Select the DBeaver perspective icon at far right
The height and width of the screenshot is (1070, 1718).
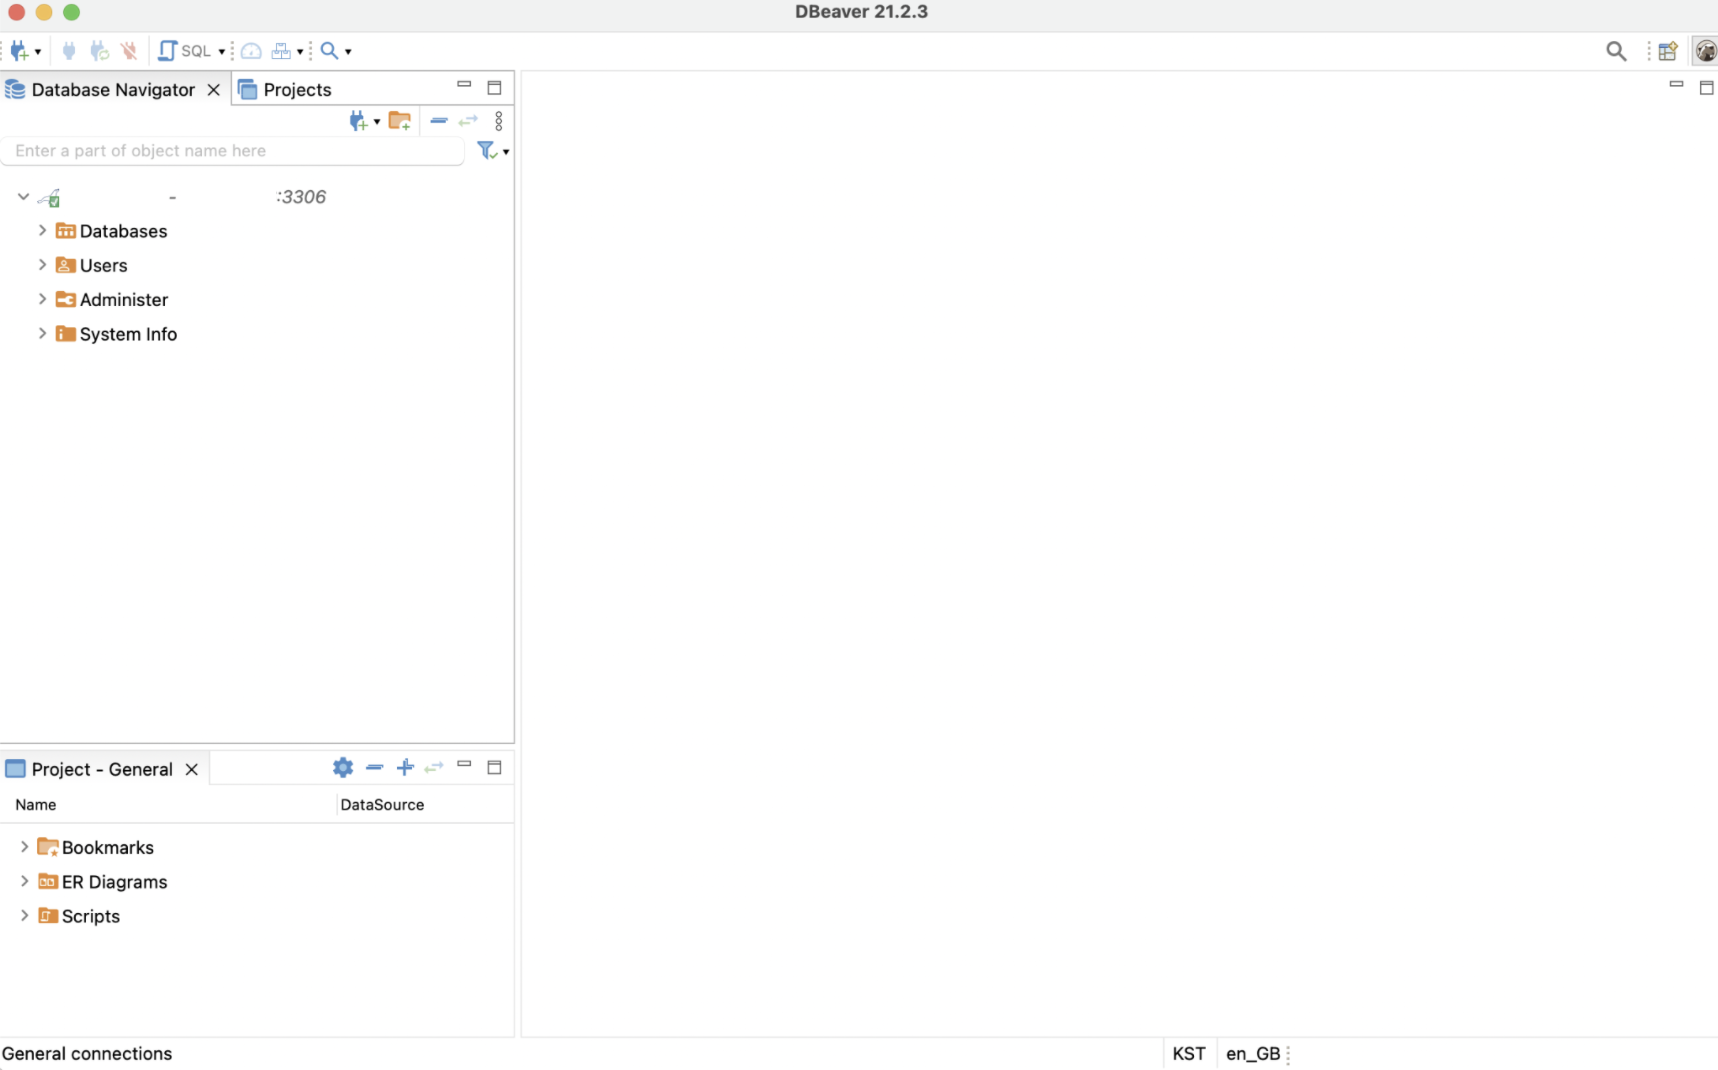[1705, 51]
